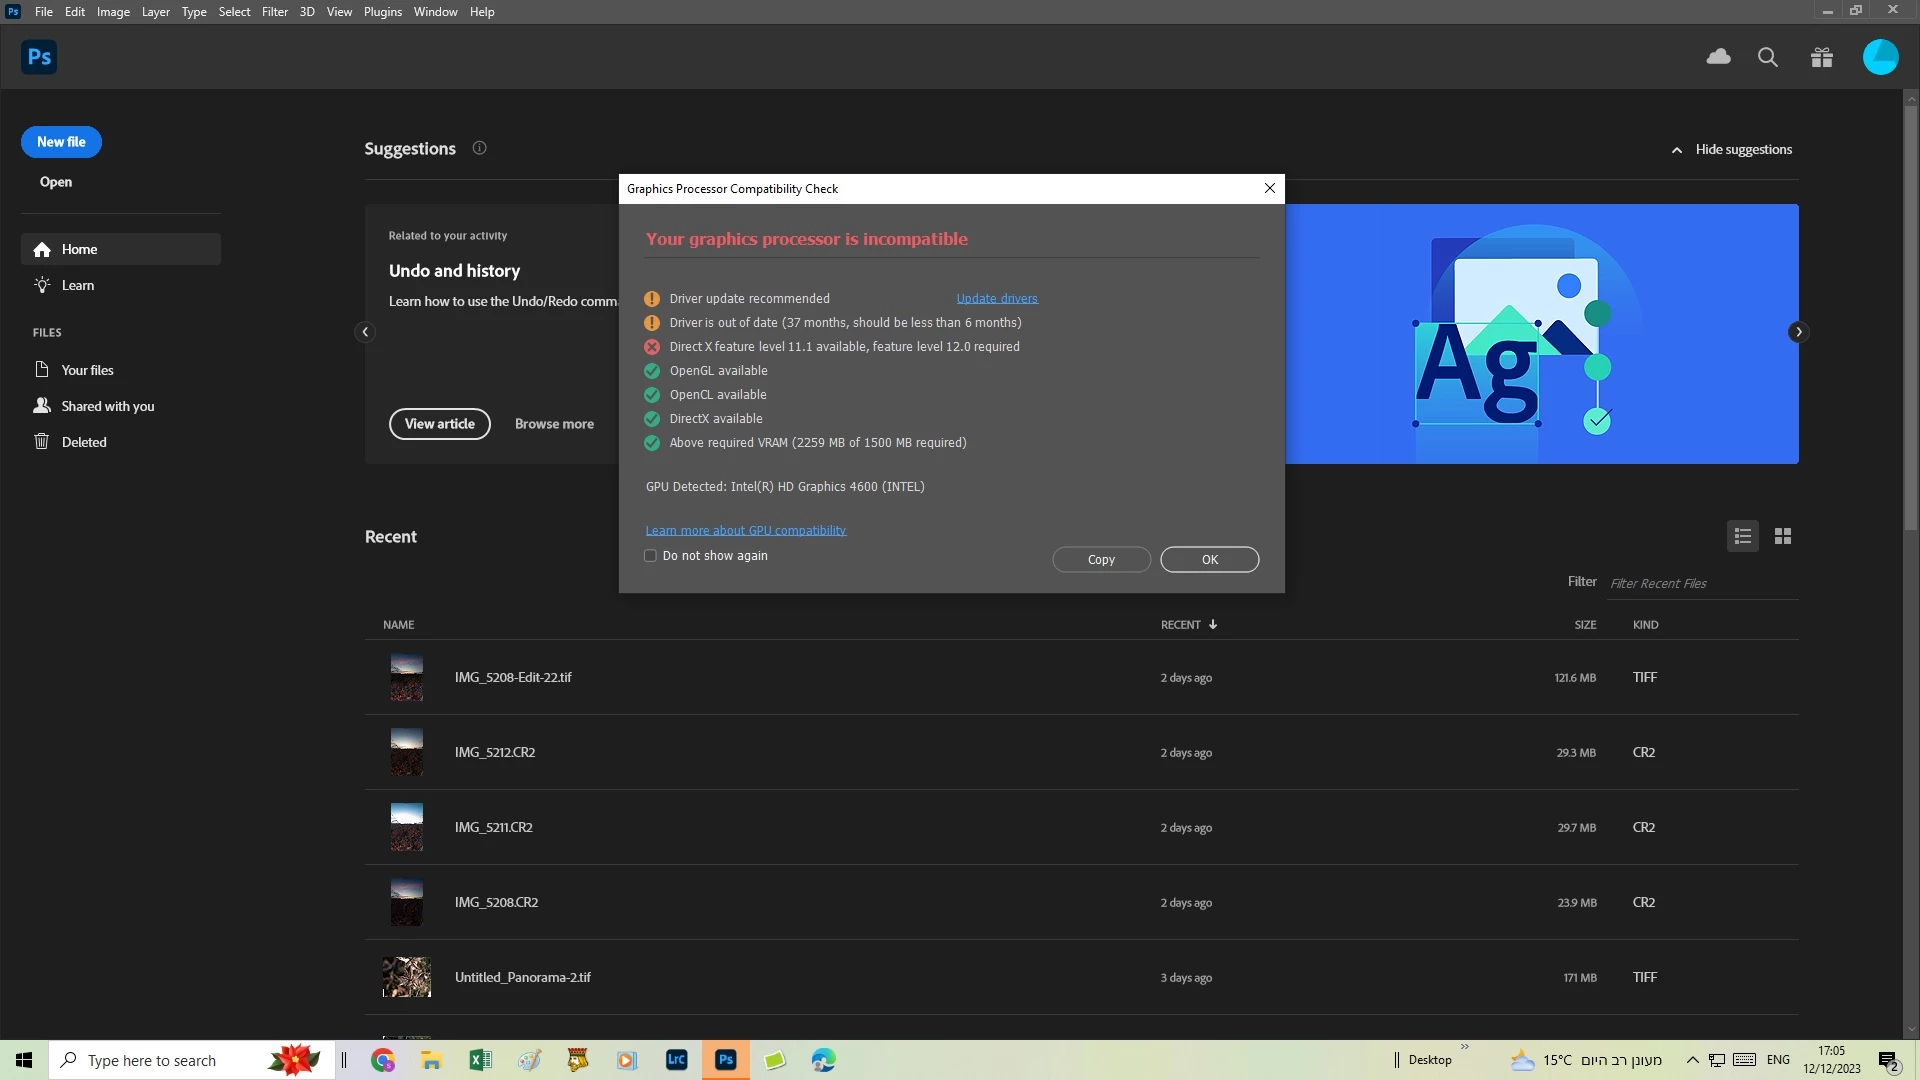Screen dimensions: 1920x1080
Task: Click the Filter Recent Files field
Action: click(x=1700, y=584)
